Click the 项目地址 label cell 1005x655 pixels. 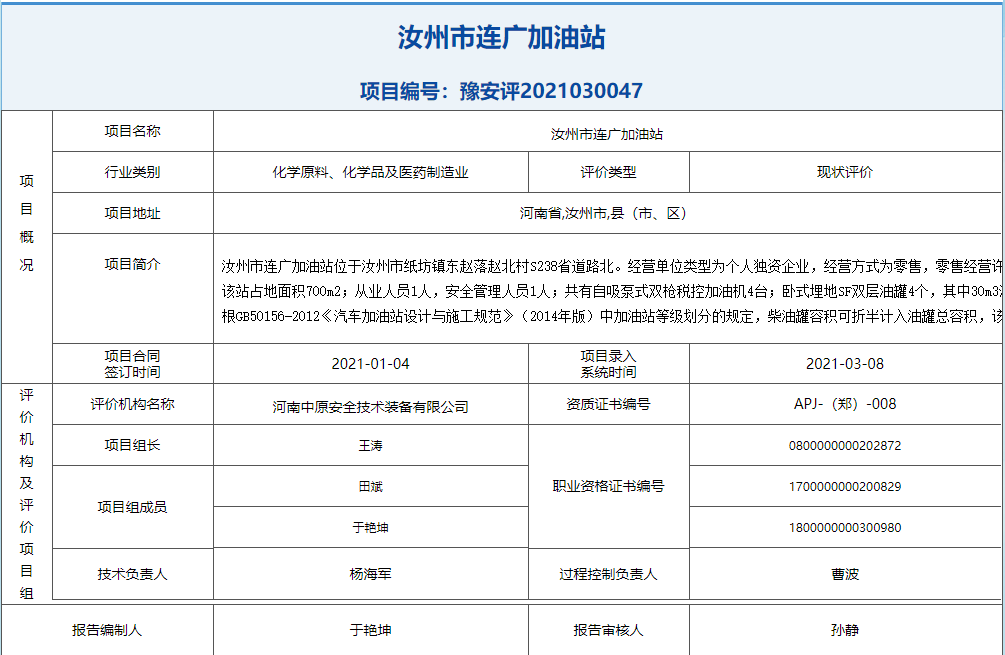pyautogui.click(x=133, y=213)
